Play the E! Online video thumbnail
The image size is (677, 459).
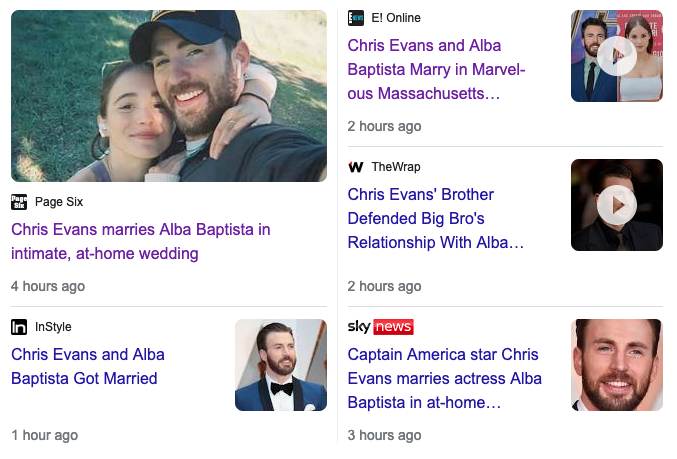coord(617,56)
